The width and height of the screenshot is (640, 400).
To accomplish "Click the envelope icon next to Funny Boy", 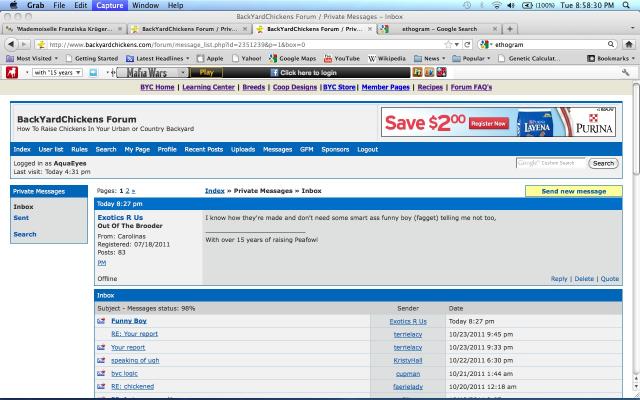I will pyautogui.click(x=101, y=321).
